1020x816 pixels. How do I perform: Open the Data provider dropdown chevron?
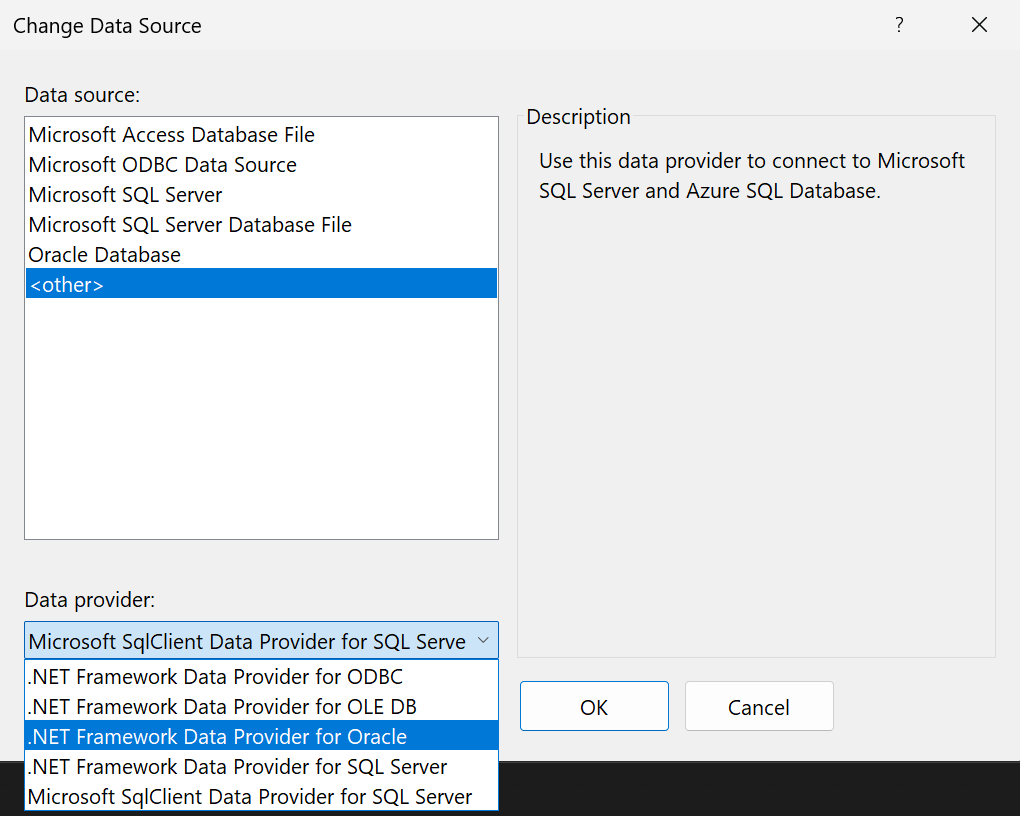pyautogui.click(x=484, y=640)
